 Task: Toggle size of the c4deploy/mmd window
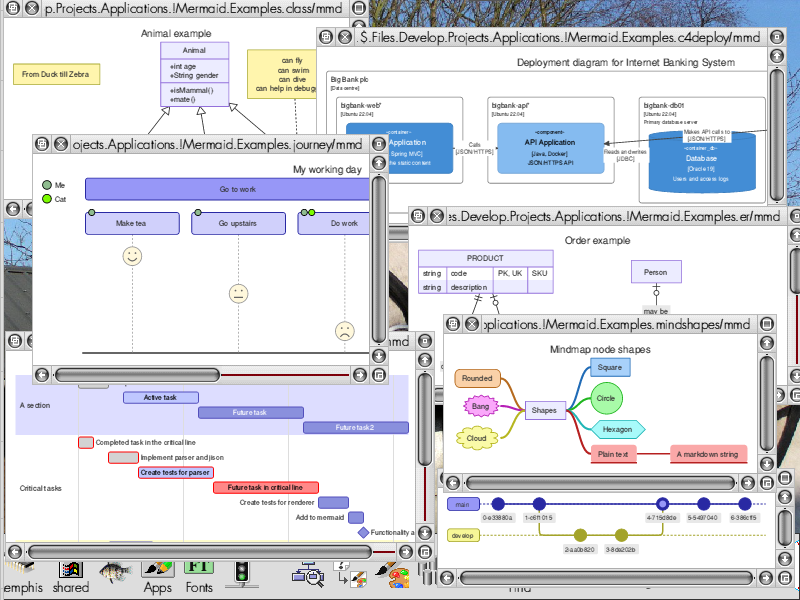[777, 37]
